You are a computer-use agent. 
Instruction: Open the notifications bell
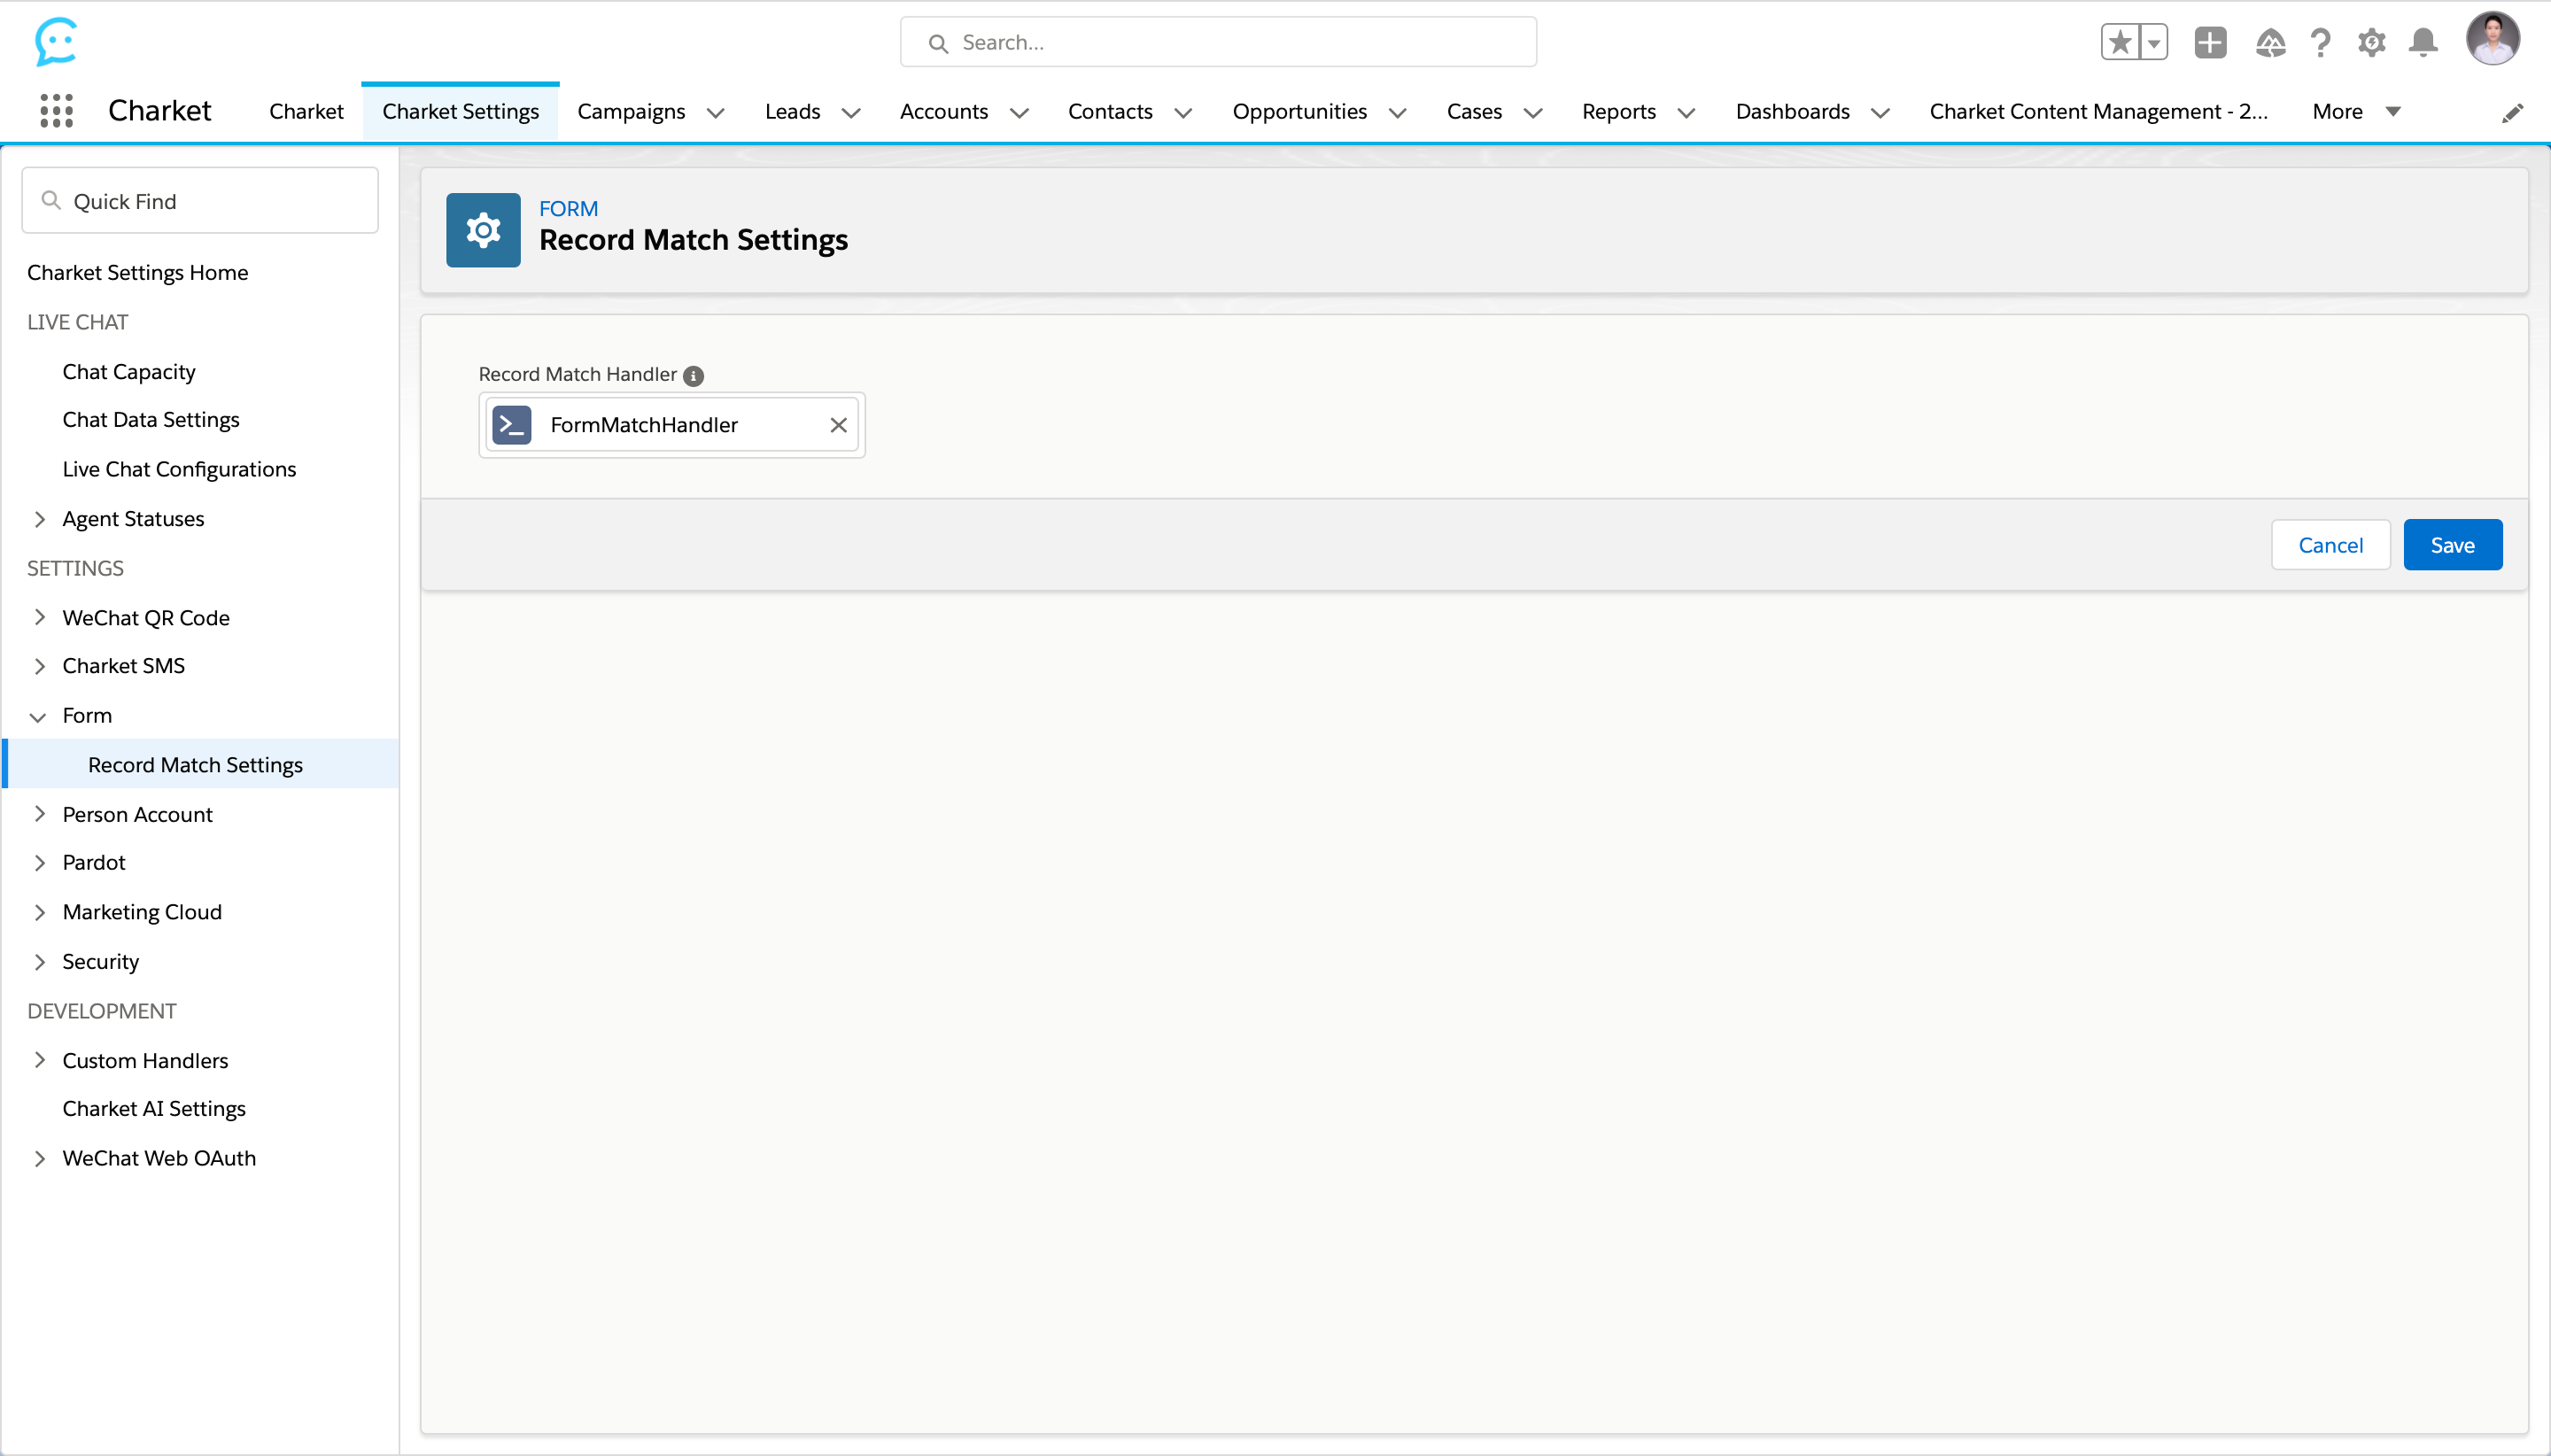coord(2423,42)
